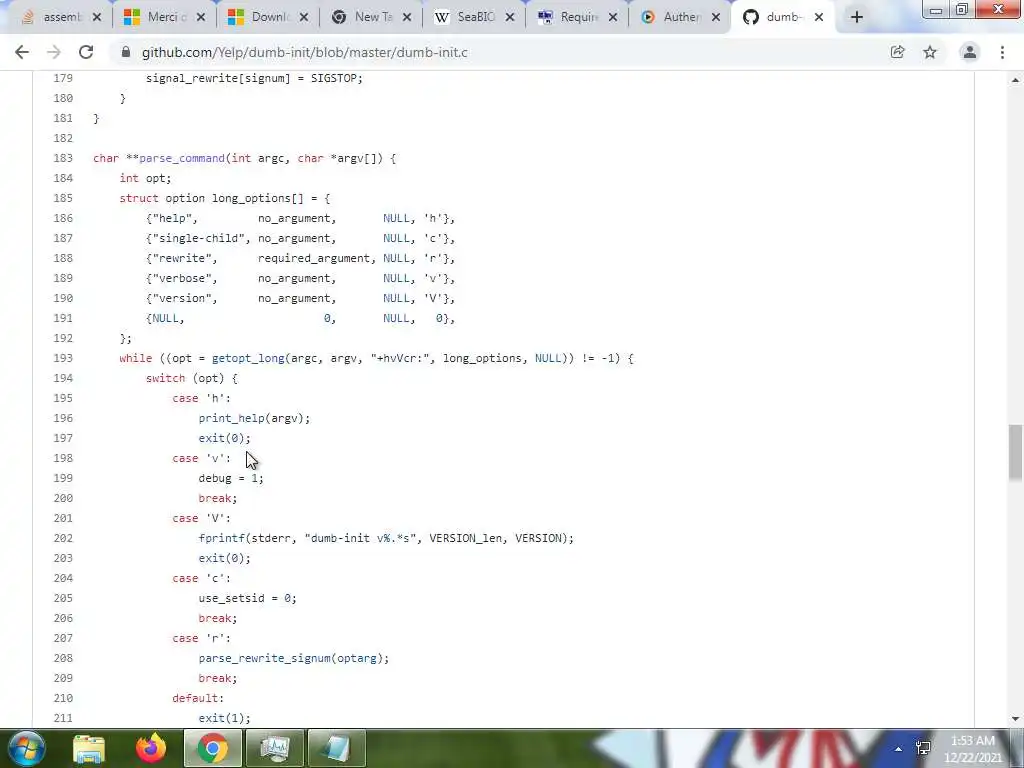Reload the GitHub page

coord(86,52)
